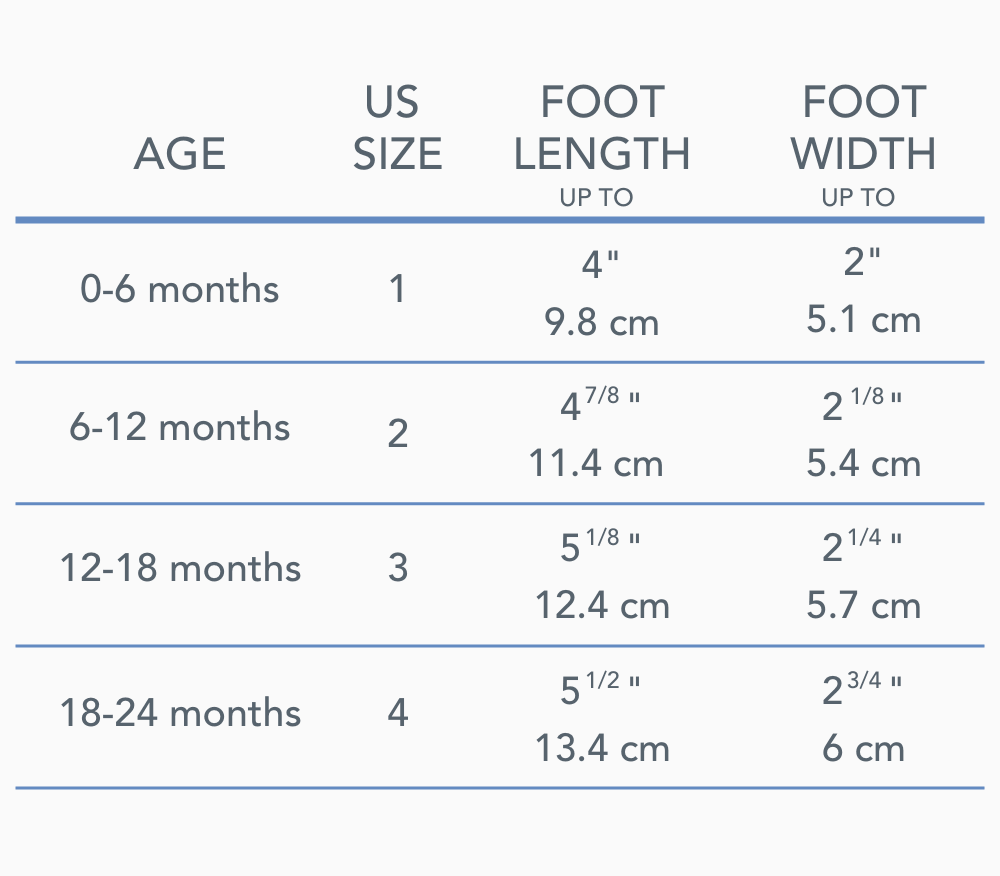This screenshot has height=876, width=1000.
Task: Click the 6 cm foot width
Action: (863, 748)
